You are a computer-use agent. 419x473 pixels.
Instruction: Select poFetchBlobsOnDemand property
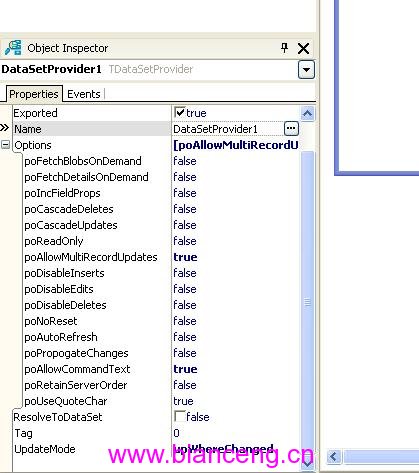coord(83,161)
